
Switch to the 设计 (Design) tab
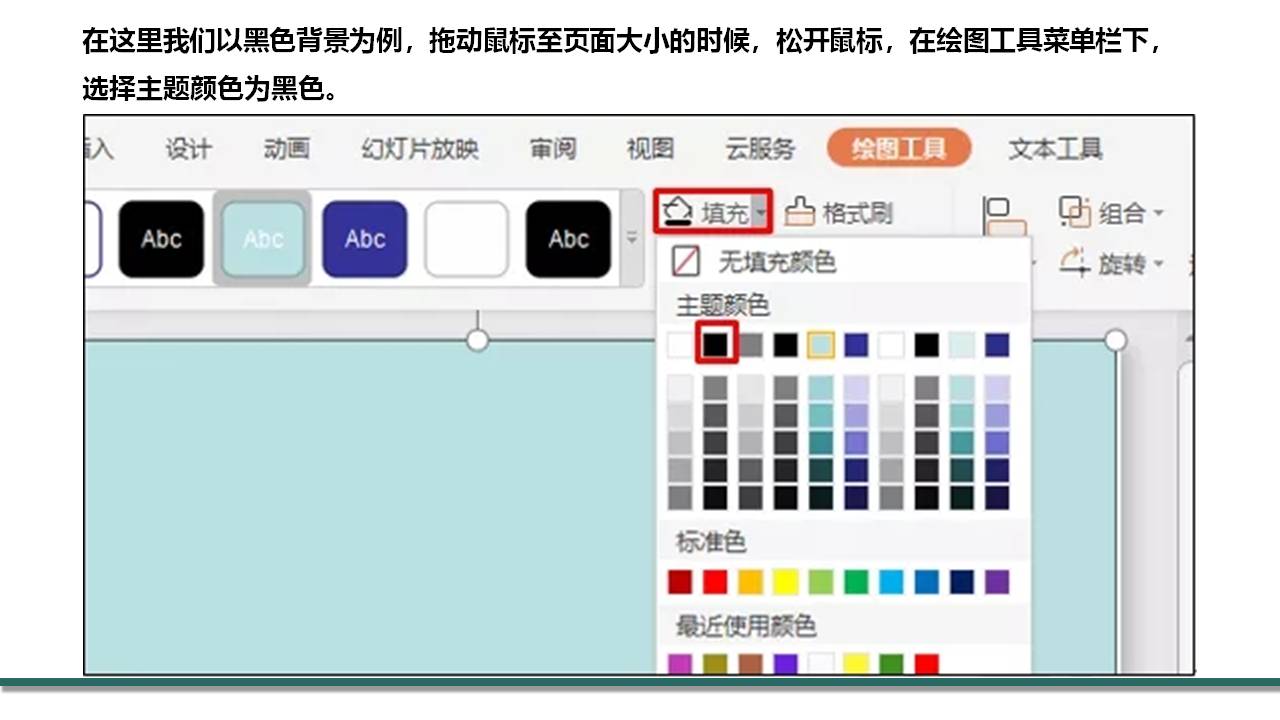coord(188,149)
